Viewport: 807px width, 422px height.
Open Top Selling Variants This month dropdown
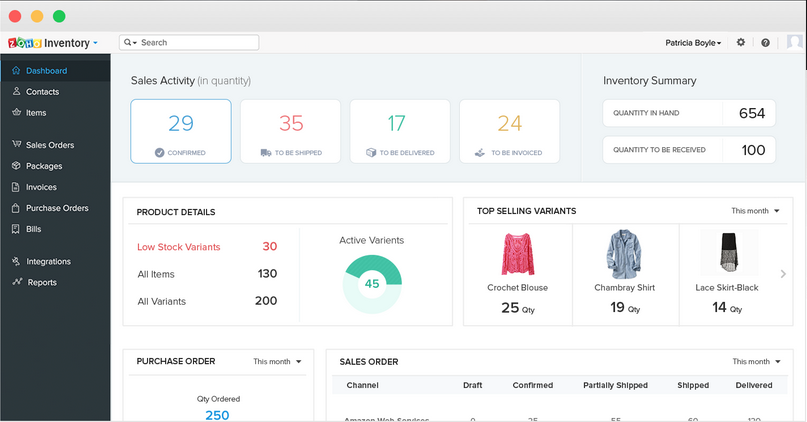tap(756, 211)
